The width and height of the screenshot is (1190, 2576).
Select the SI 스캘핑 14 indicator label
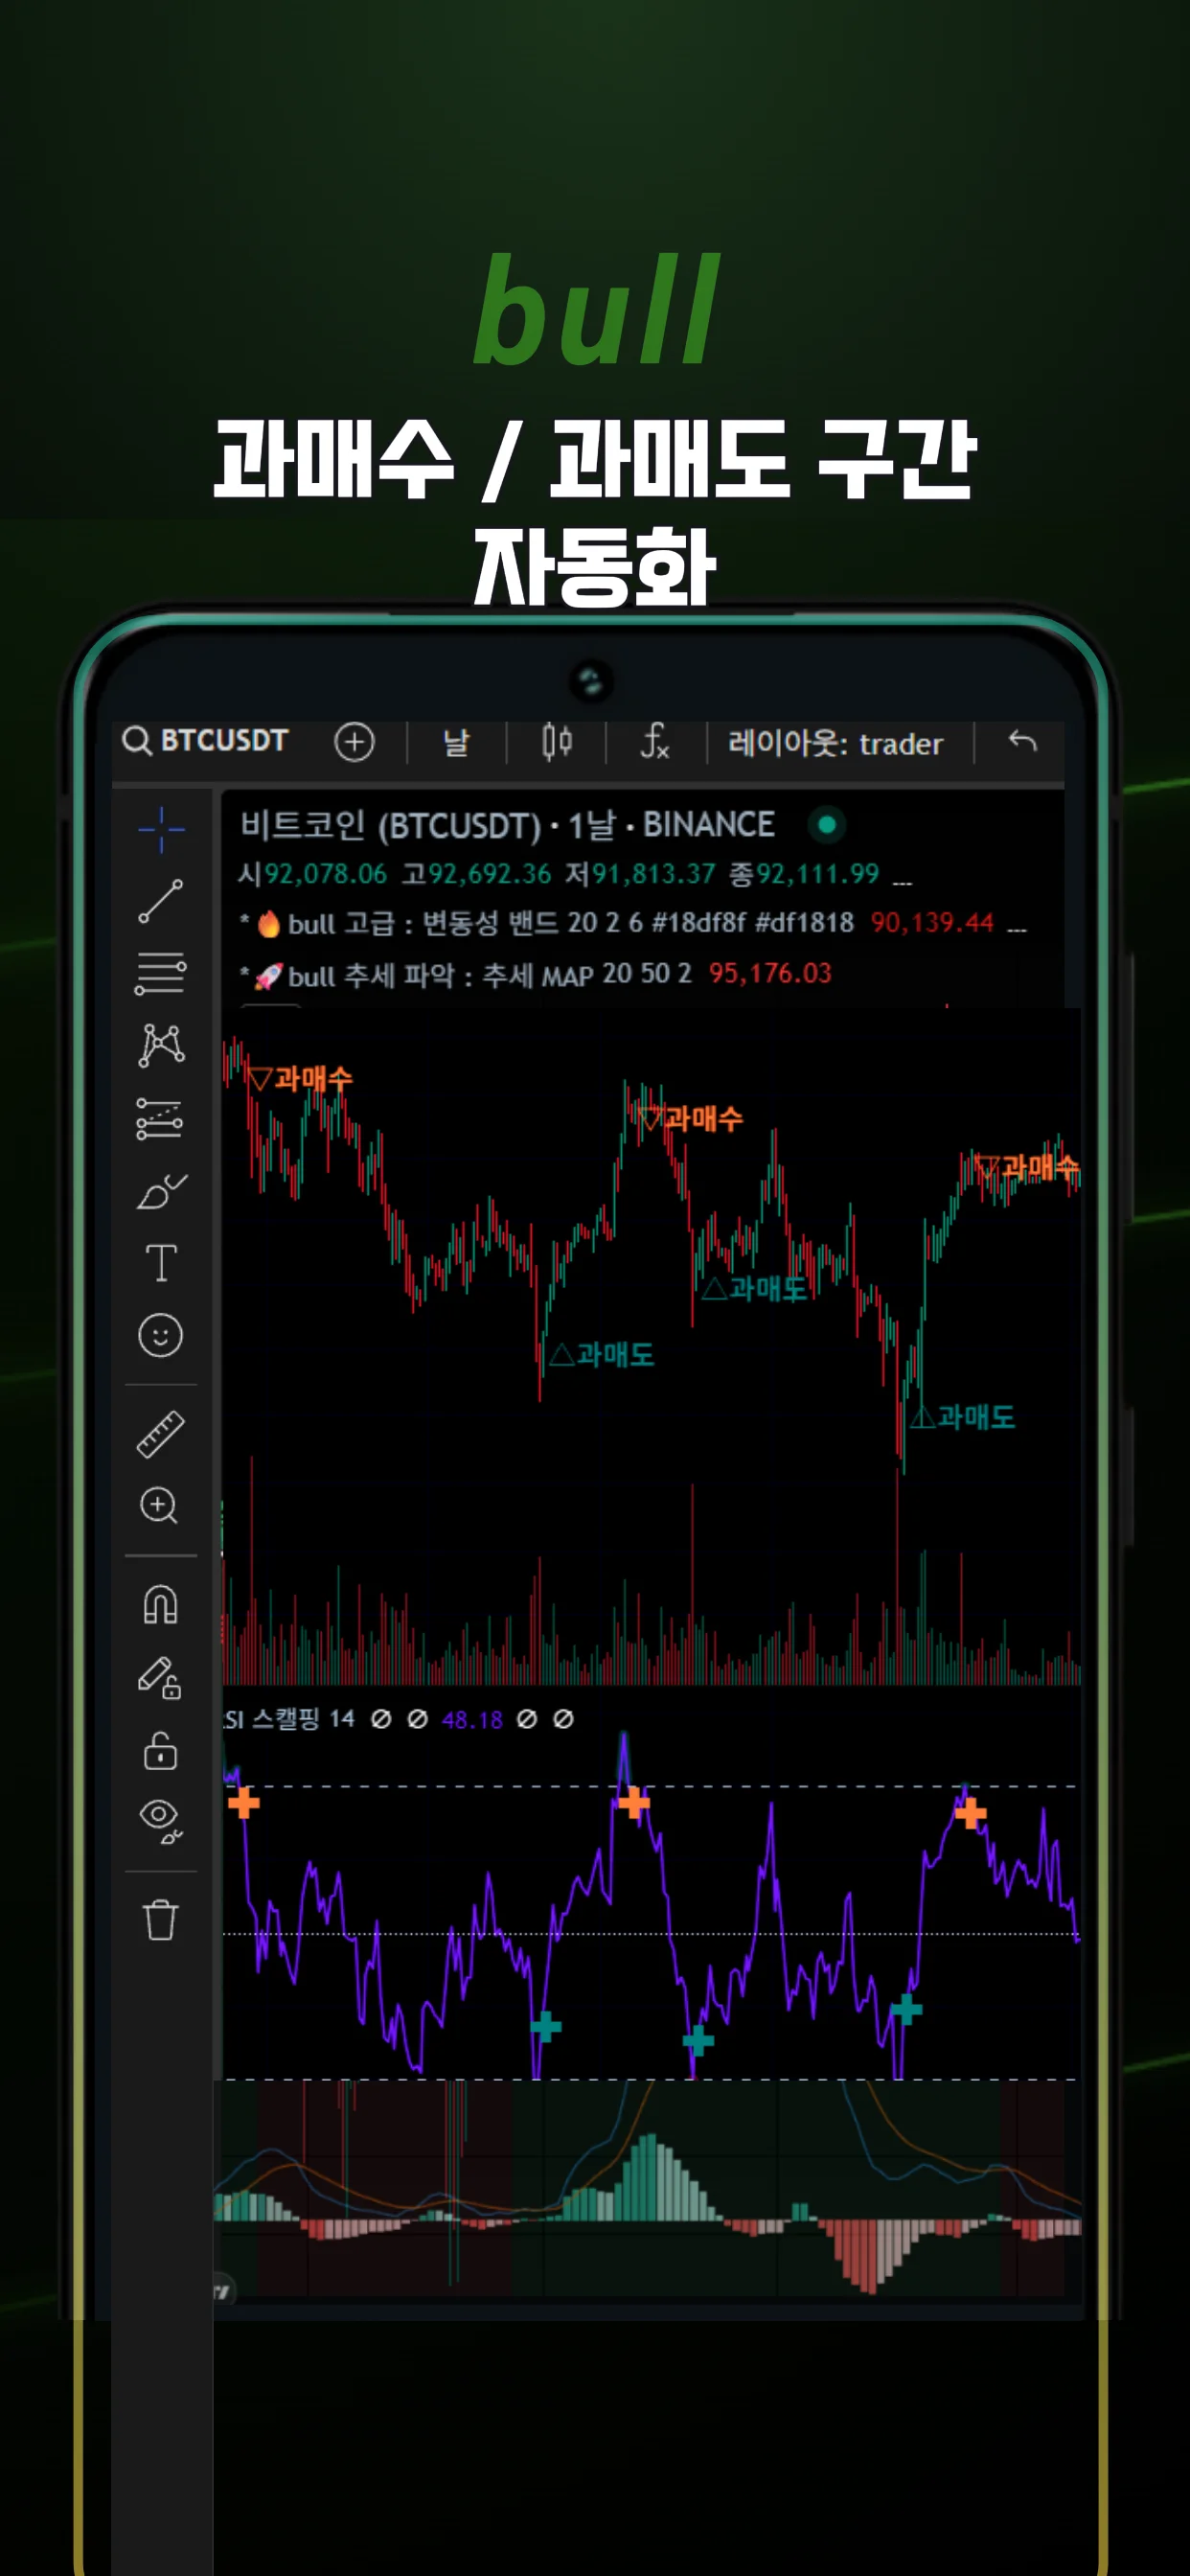pos(289,1719)
